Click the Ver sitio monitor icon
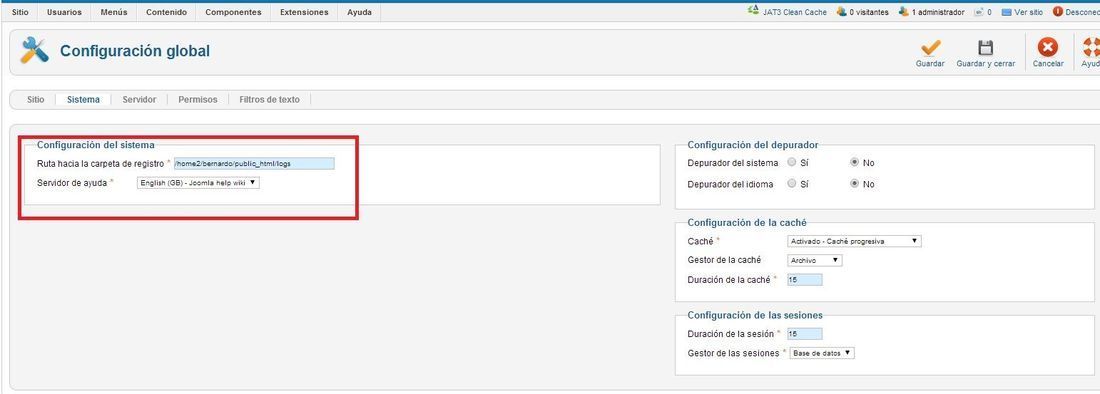This screenshot has height=394, width=1100. [1006, 13]
